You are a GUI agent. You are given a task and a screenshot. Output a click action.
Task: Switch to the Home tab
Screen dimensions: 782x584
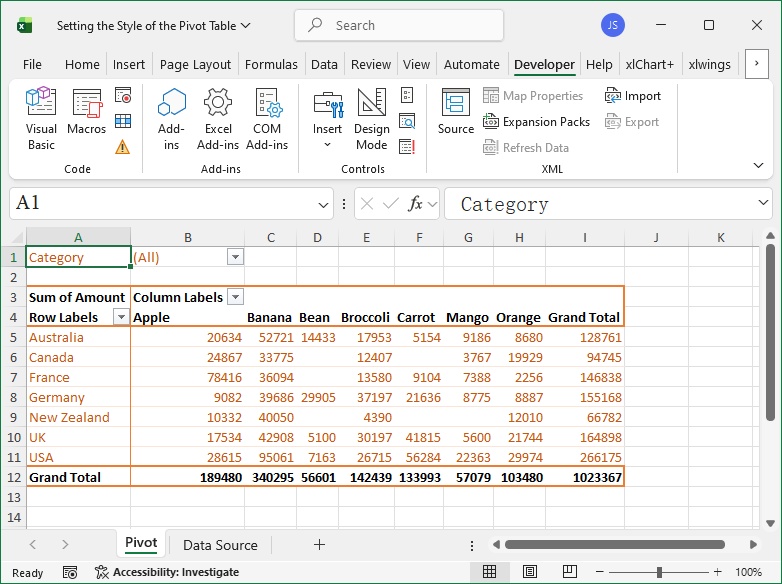pyautogui.click(x=82, y=64)
